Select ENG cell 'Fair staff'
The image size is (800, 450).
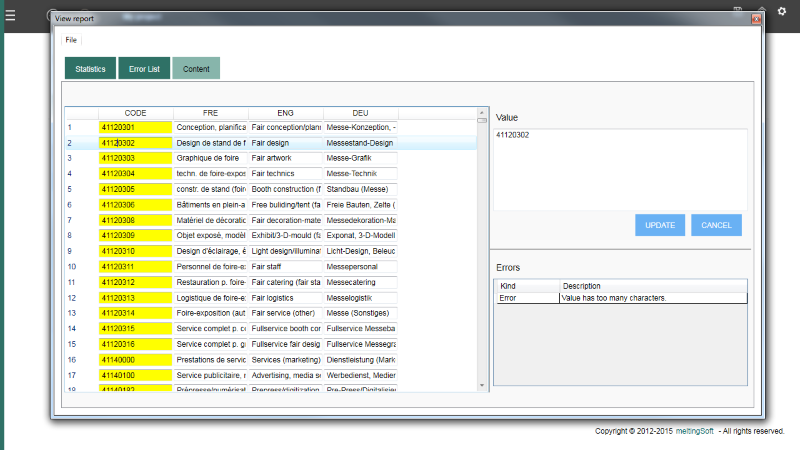(285, 267)
